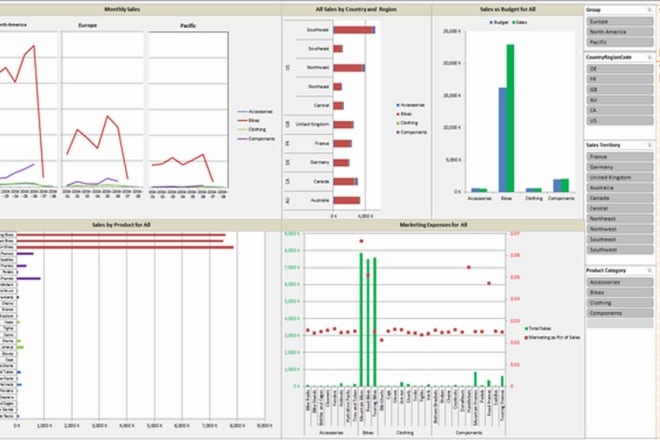The image size is (660, 440).
Task: Click the Sales legend entry in Sales vs Budget
Action: coord(519,22)
